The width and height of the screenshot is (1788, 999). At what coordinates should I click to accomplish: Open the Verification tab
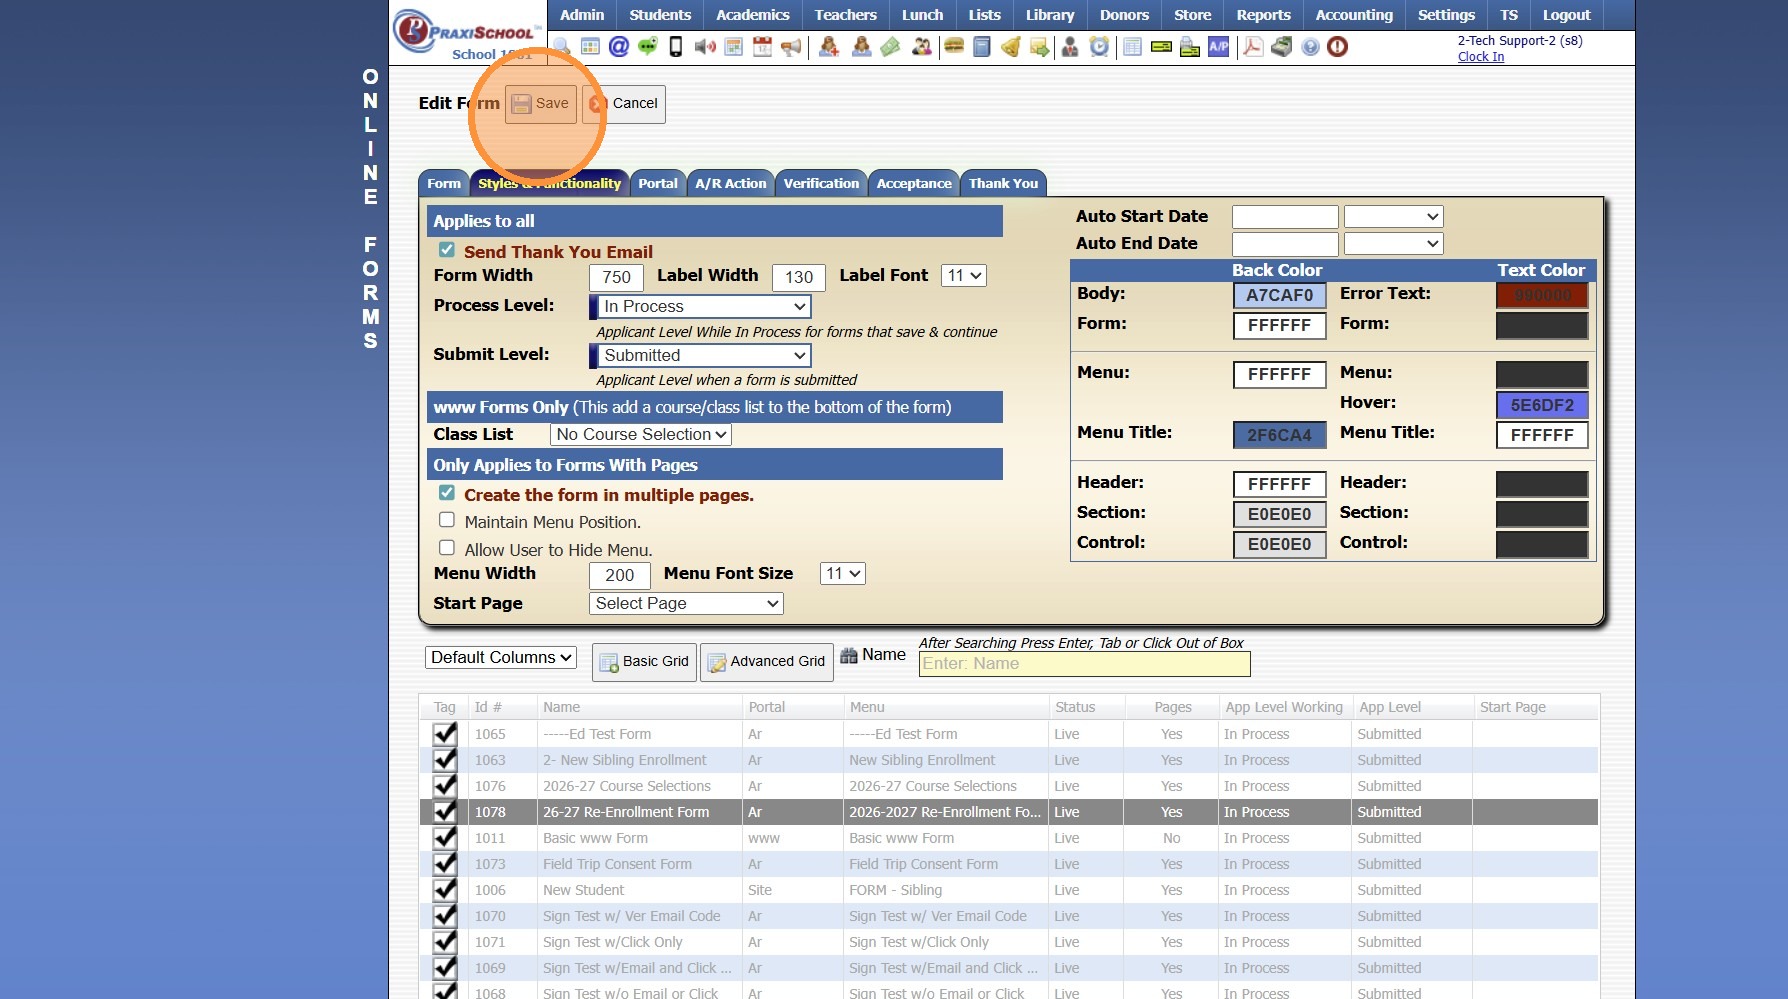point(821,184)
